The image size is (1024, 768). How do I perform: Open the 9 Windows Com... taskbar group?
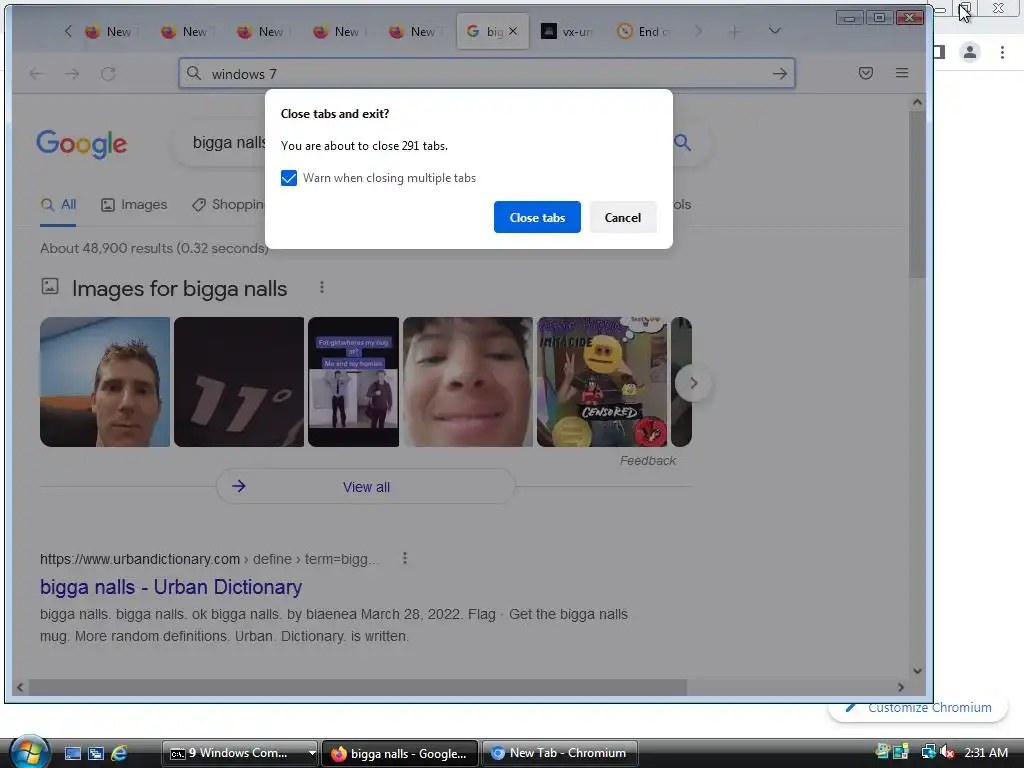[x=233, y=753]
